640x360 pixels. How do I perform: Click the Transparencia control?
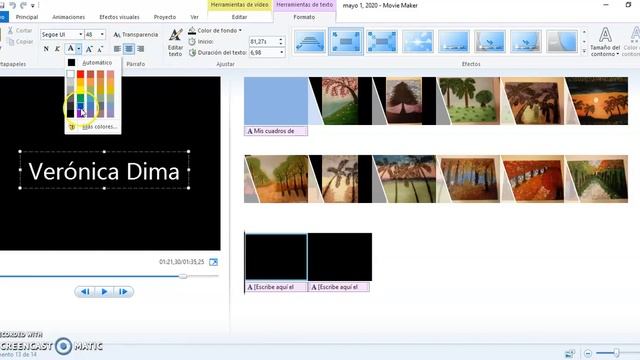[x=136, y=35]
